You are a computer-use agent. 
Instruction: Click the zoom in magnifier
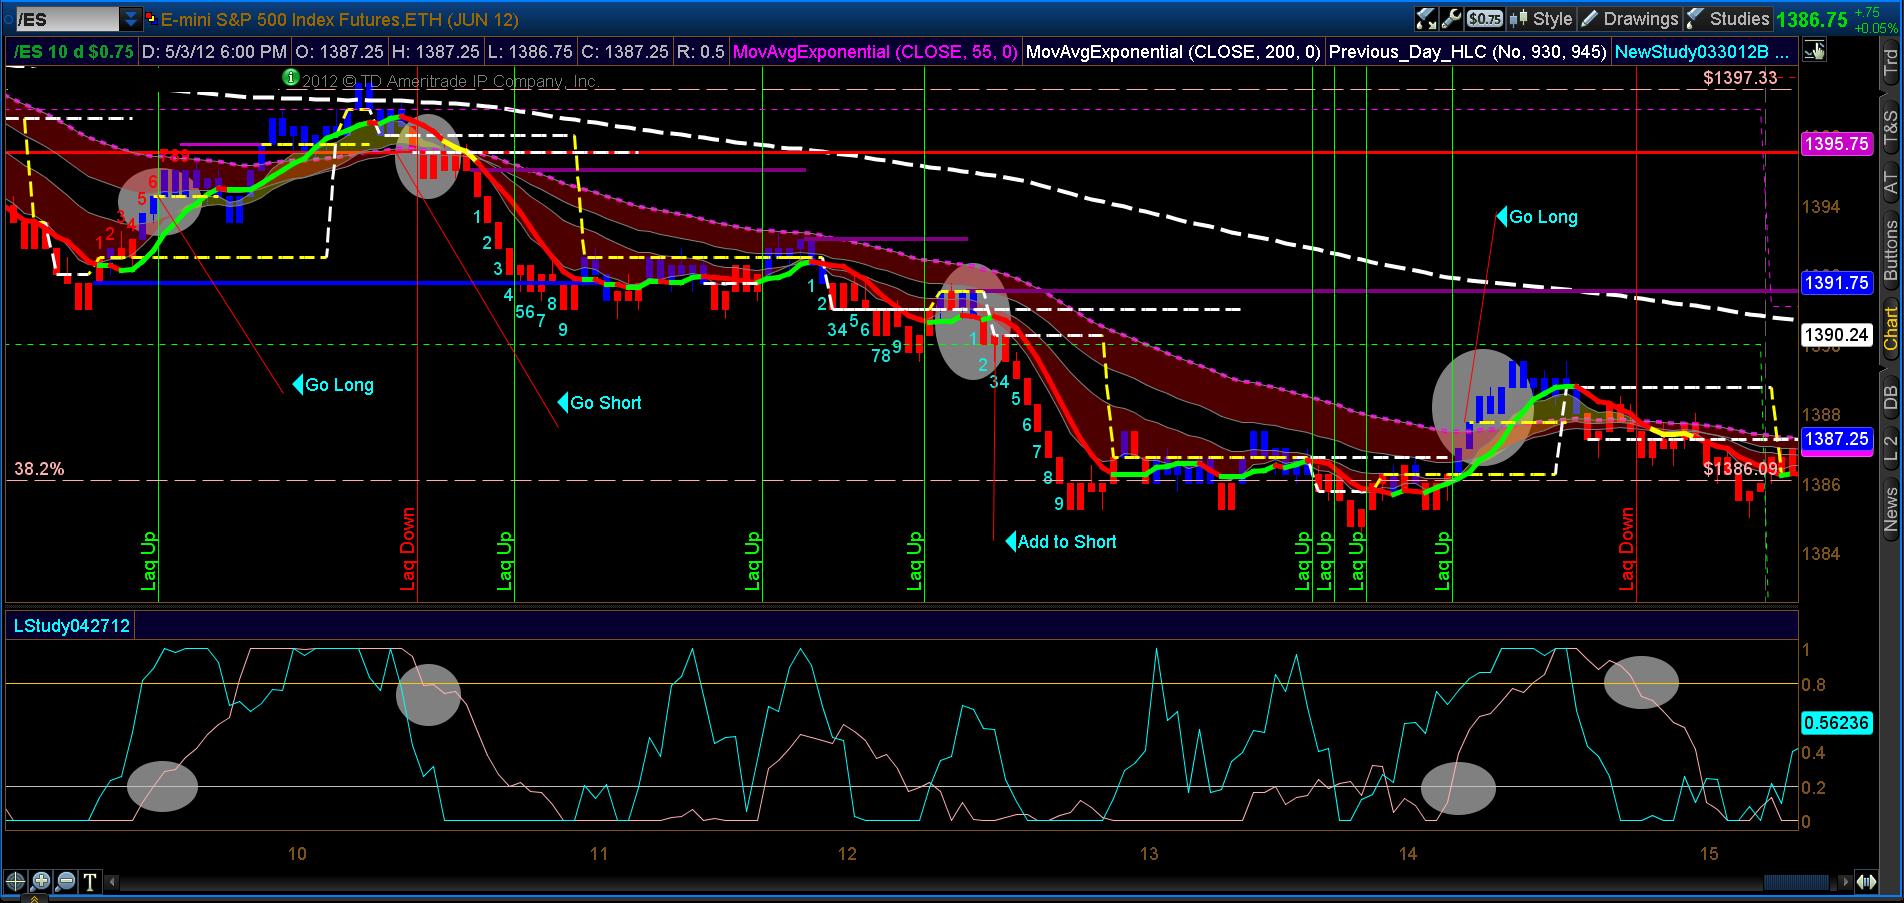pyautogui.click(x=40, y=881)
